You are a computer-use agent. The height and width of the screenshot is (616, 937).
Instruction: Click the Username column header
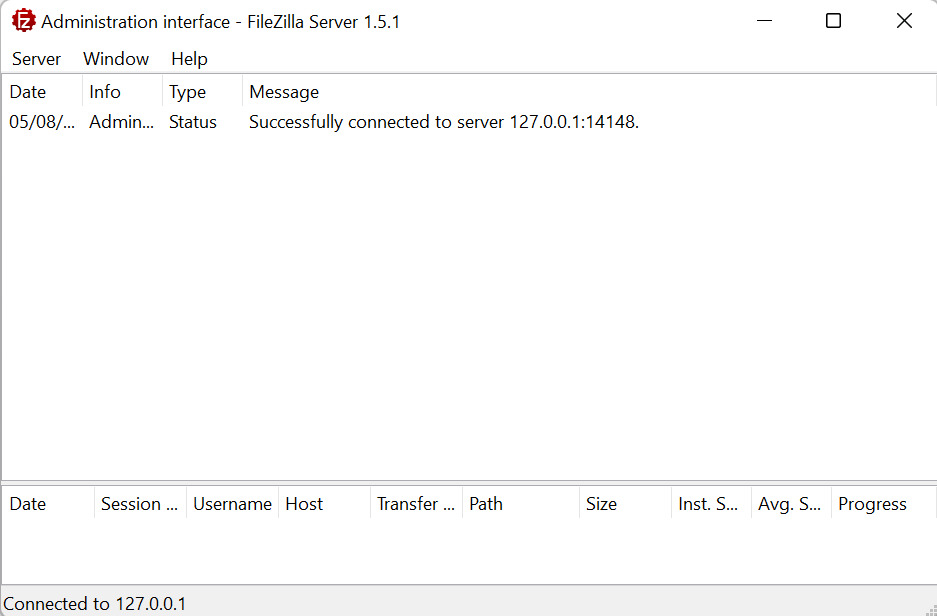232,504
